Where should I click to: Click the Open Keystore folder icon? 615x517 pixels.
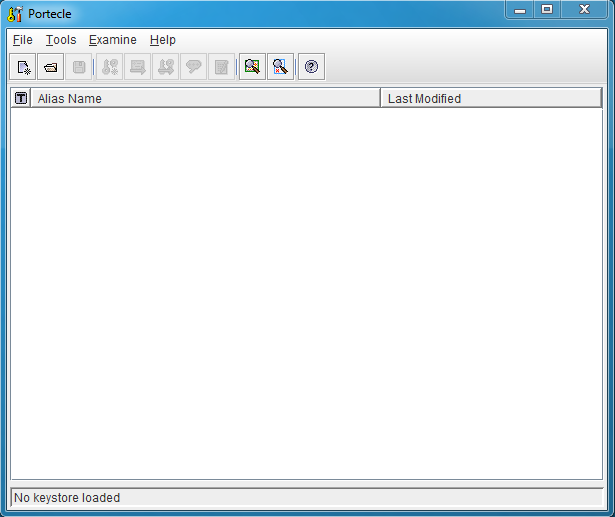51,67
